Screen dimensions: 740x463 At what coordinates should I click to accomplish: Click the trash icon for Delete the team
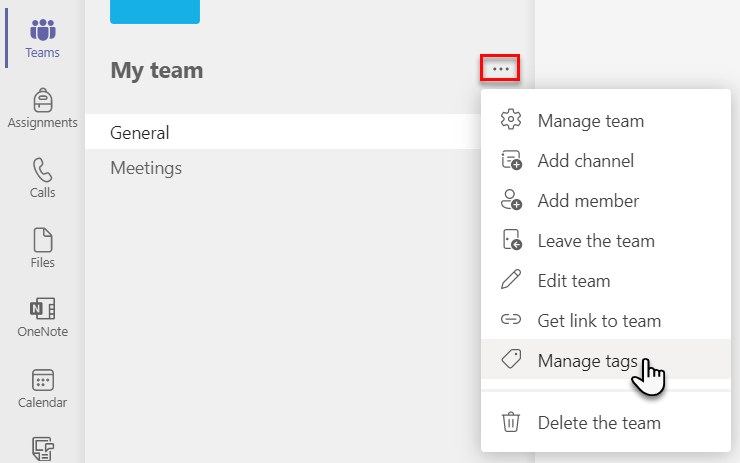511,422
